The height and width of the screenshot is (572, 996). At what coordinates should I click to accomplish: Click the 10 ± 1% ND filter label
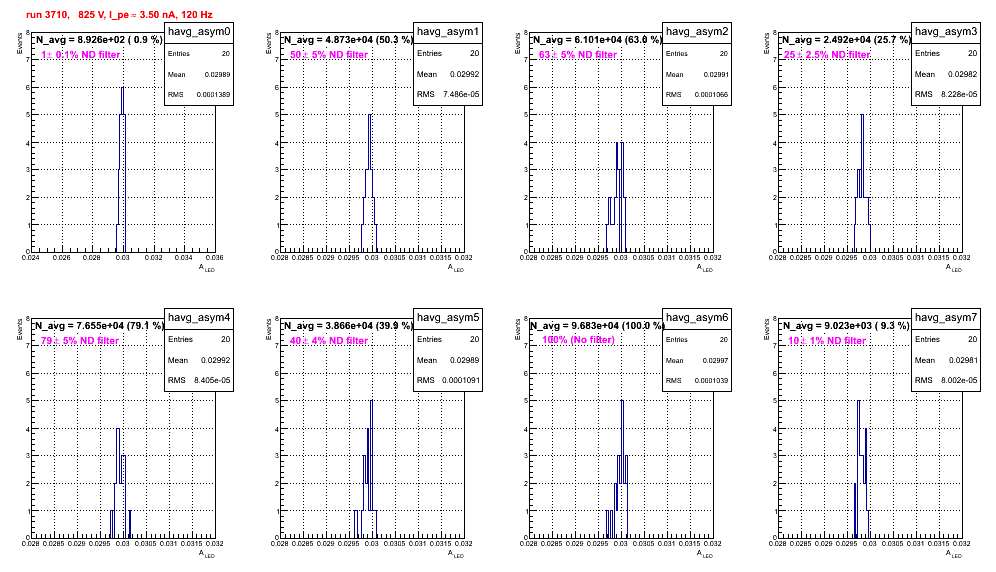[827, 341]
